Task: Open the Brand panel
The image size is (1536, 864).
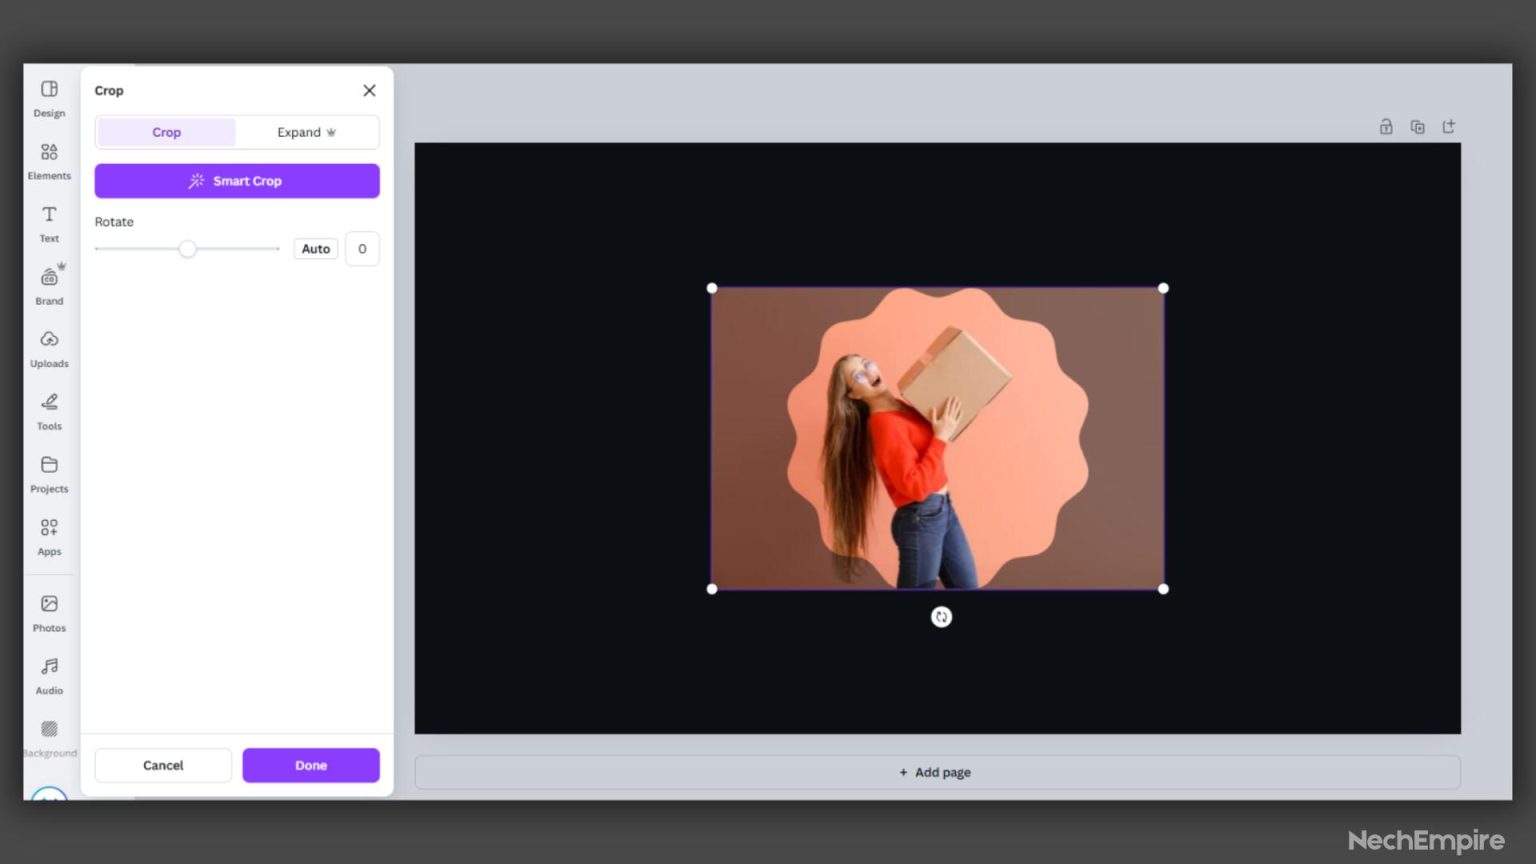Action: (48, 284)
